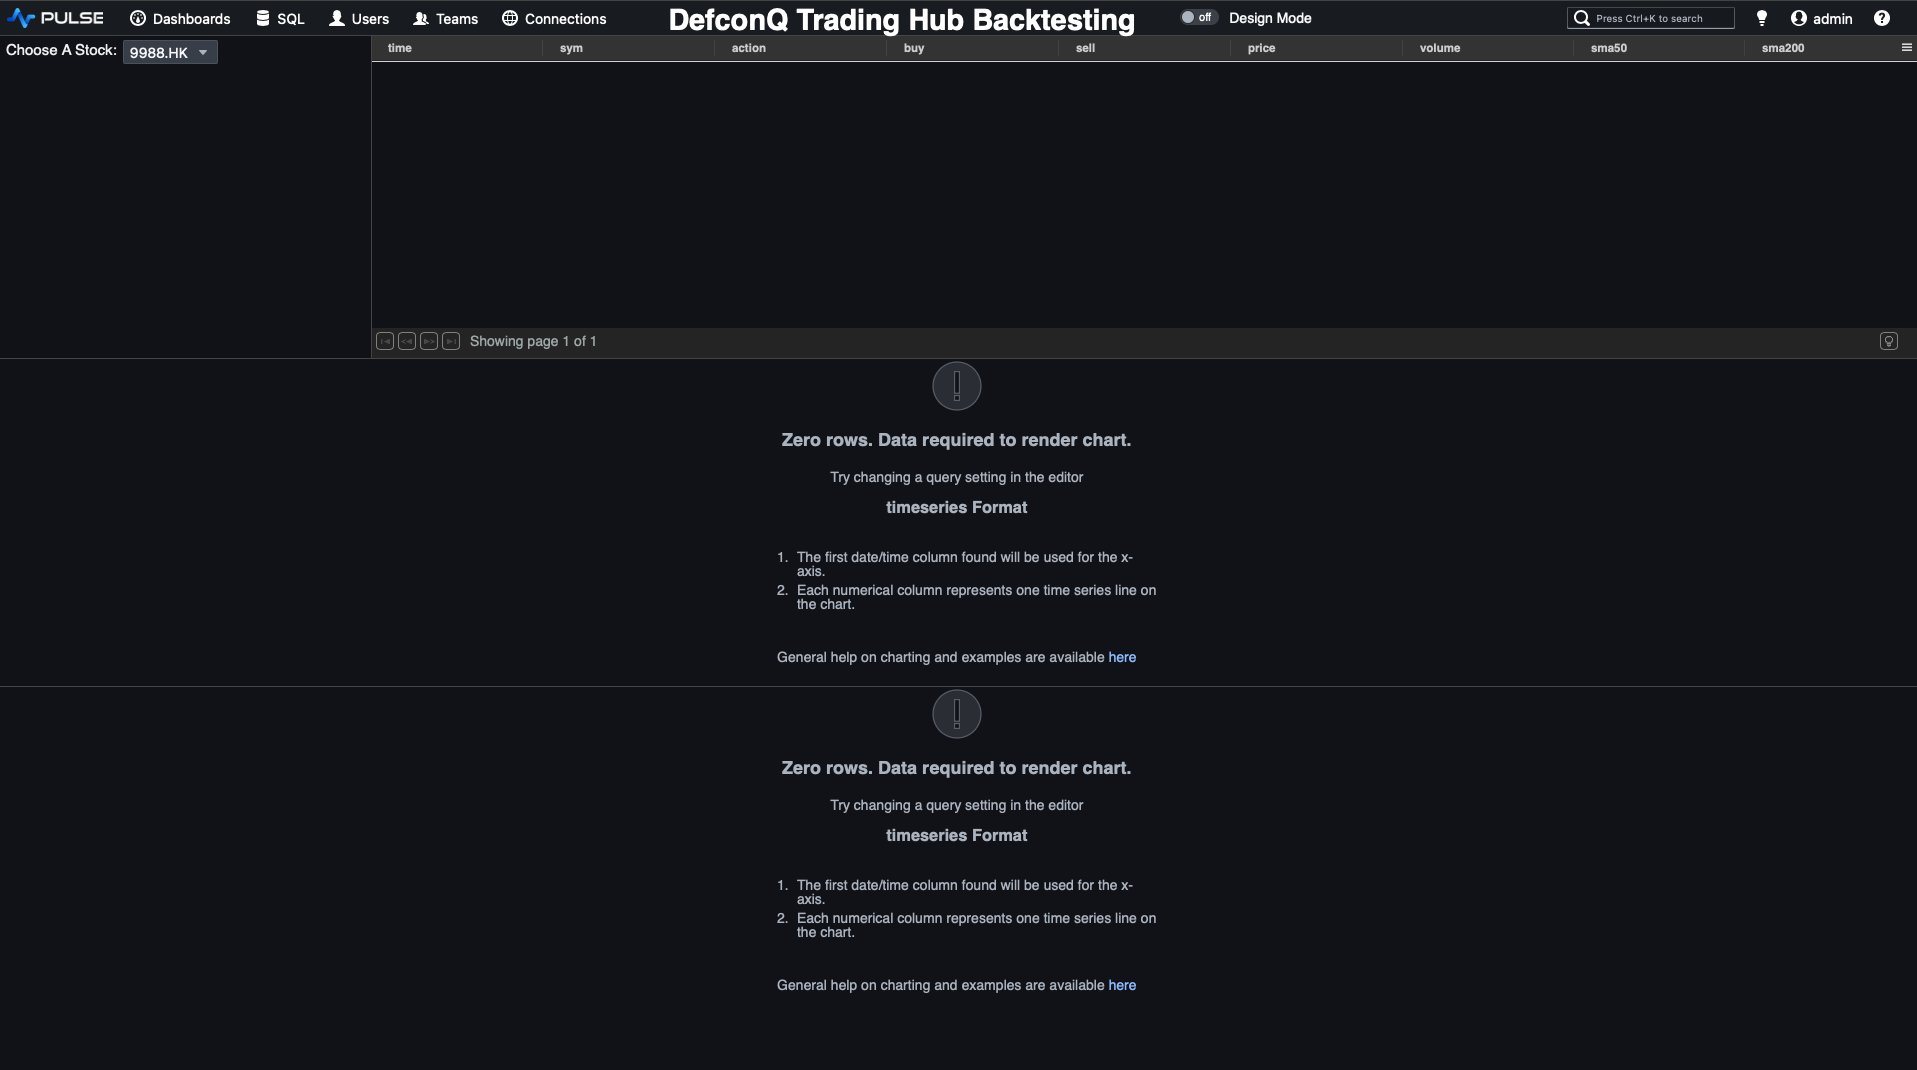Select the price column header
1917x1070 pixels.
click(x=1260, y=47)
